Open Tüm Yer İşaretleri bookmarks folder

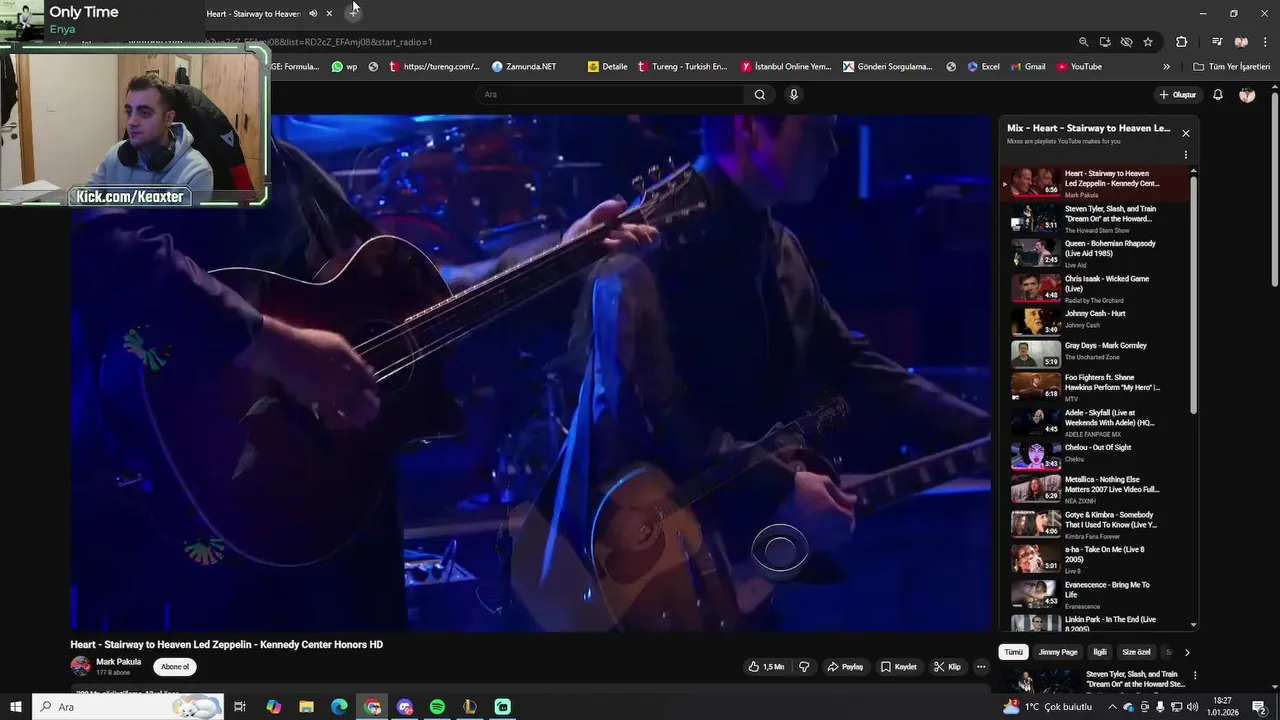pyautogui.click(x=1232, y=67)
